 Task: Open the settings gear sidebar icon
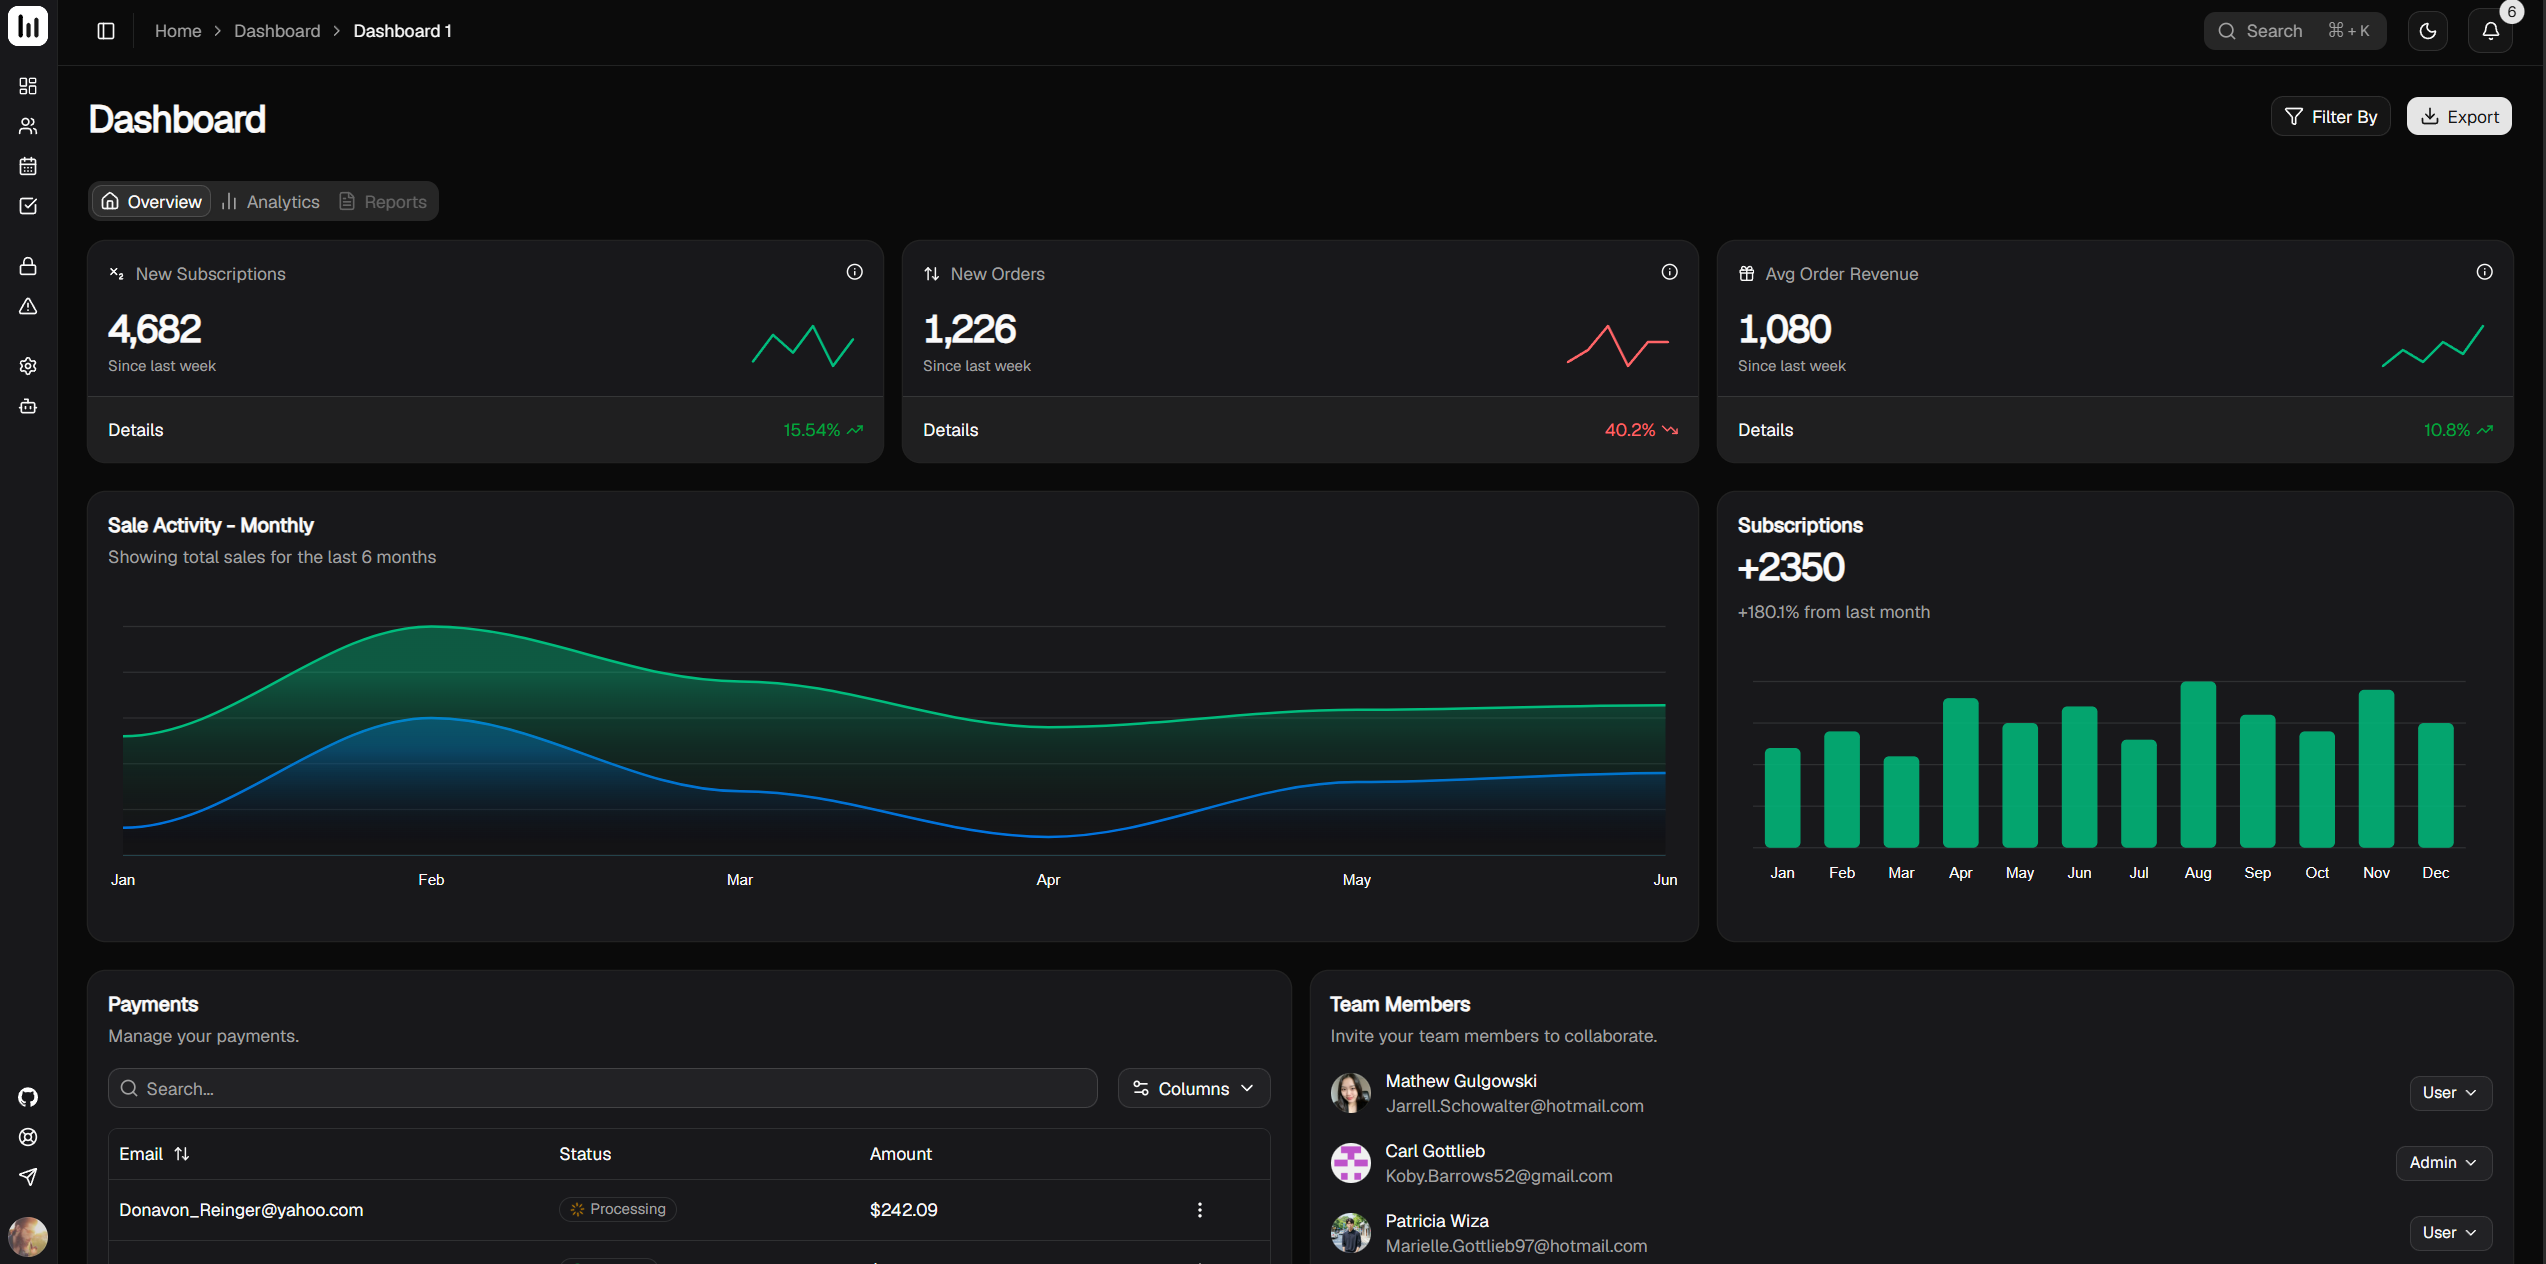point(28,366)
